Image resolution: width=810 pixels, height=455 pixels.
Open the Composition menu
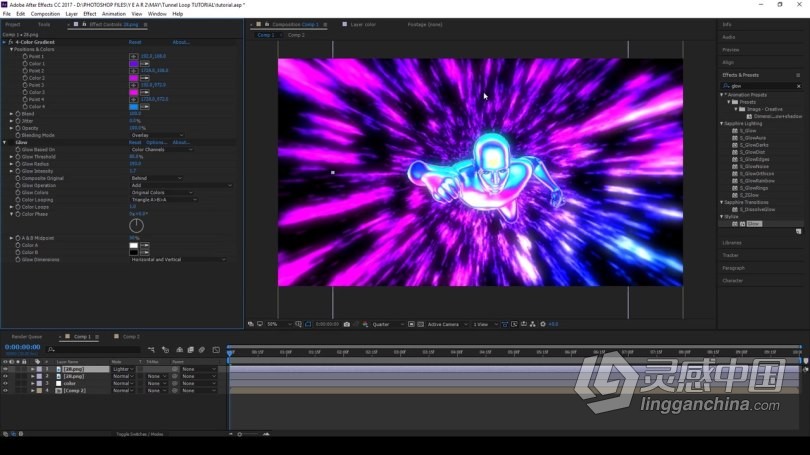45,14
